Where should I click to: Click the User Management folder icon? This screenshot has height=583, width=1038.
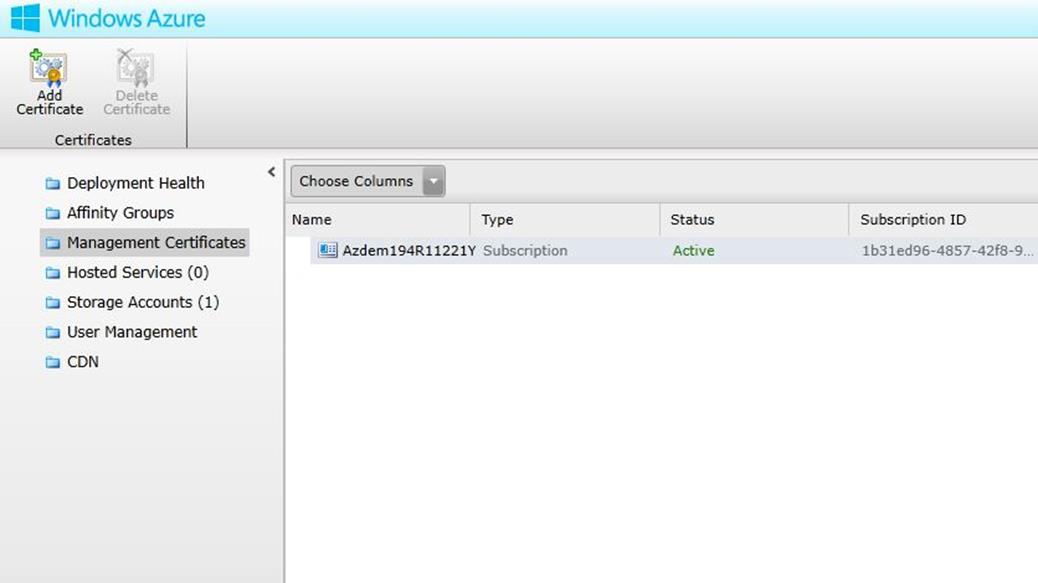[52, 332]
